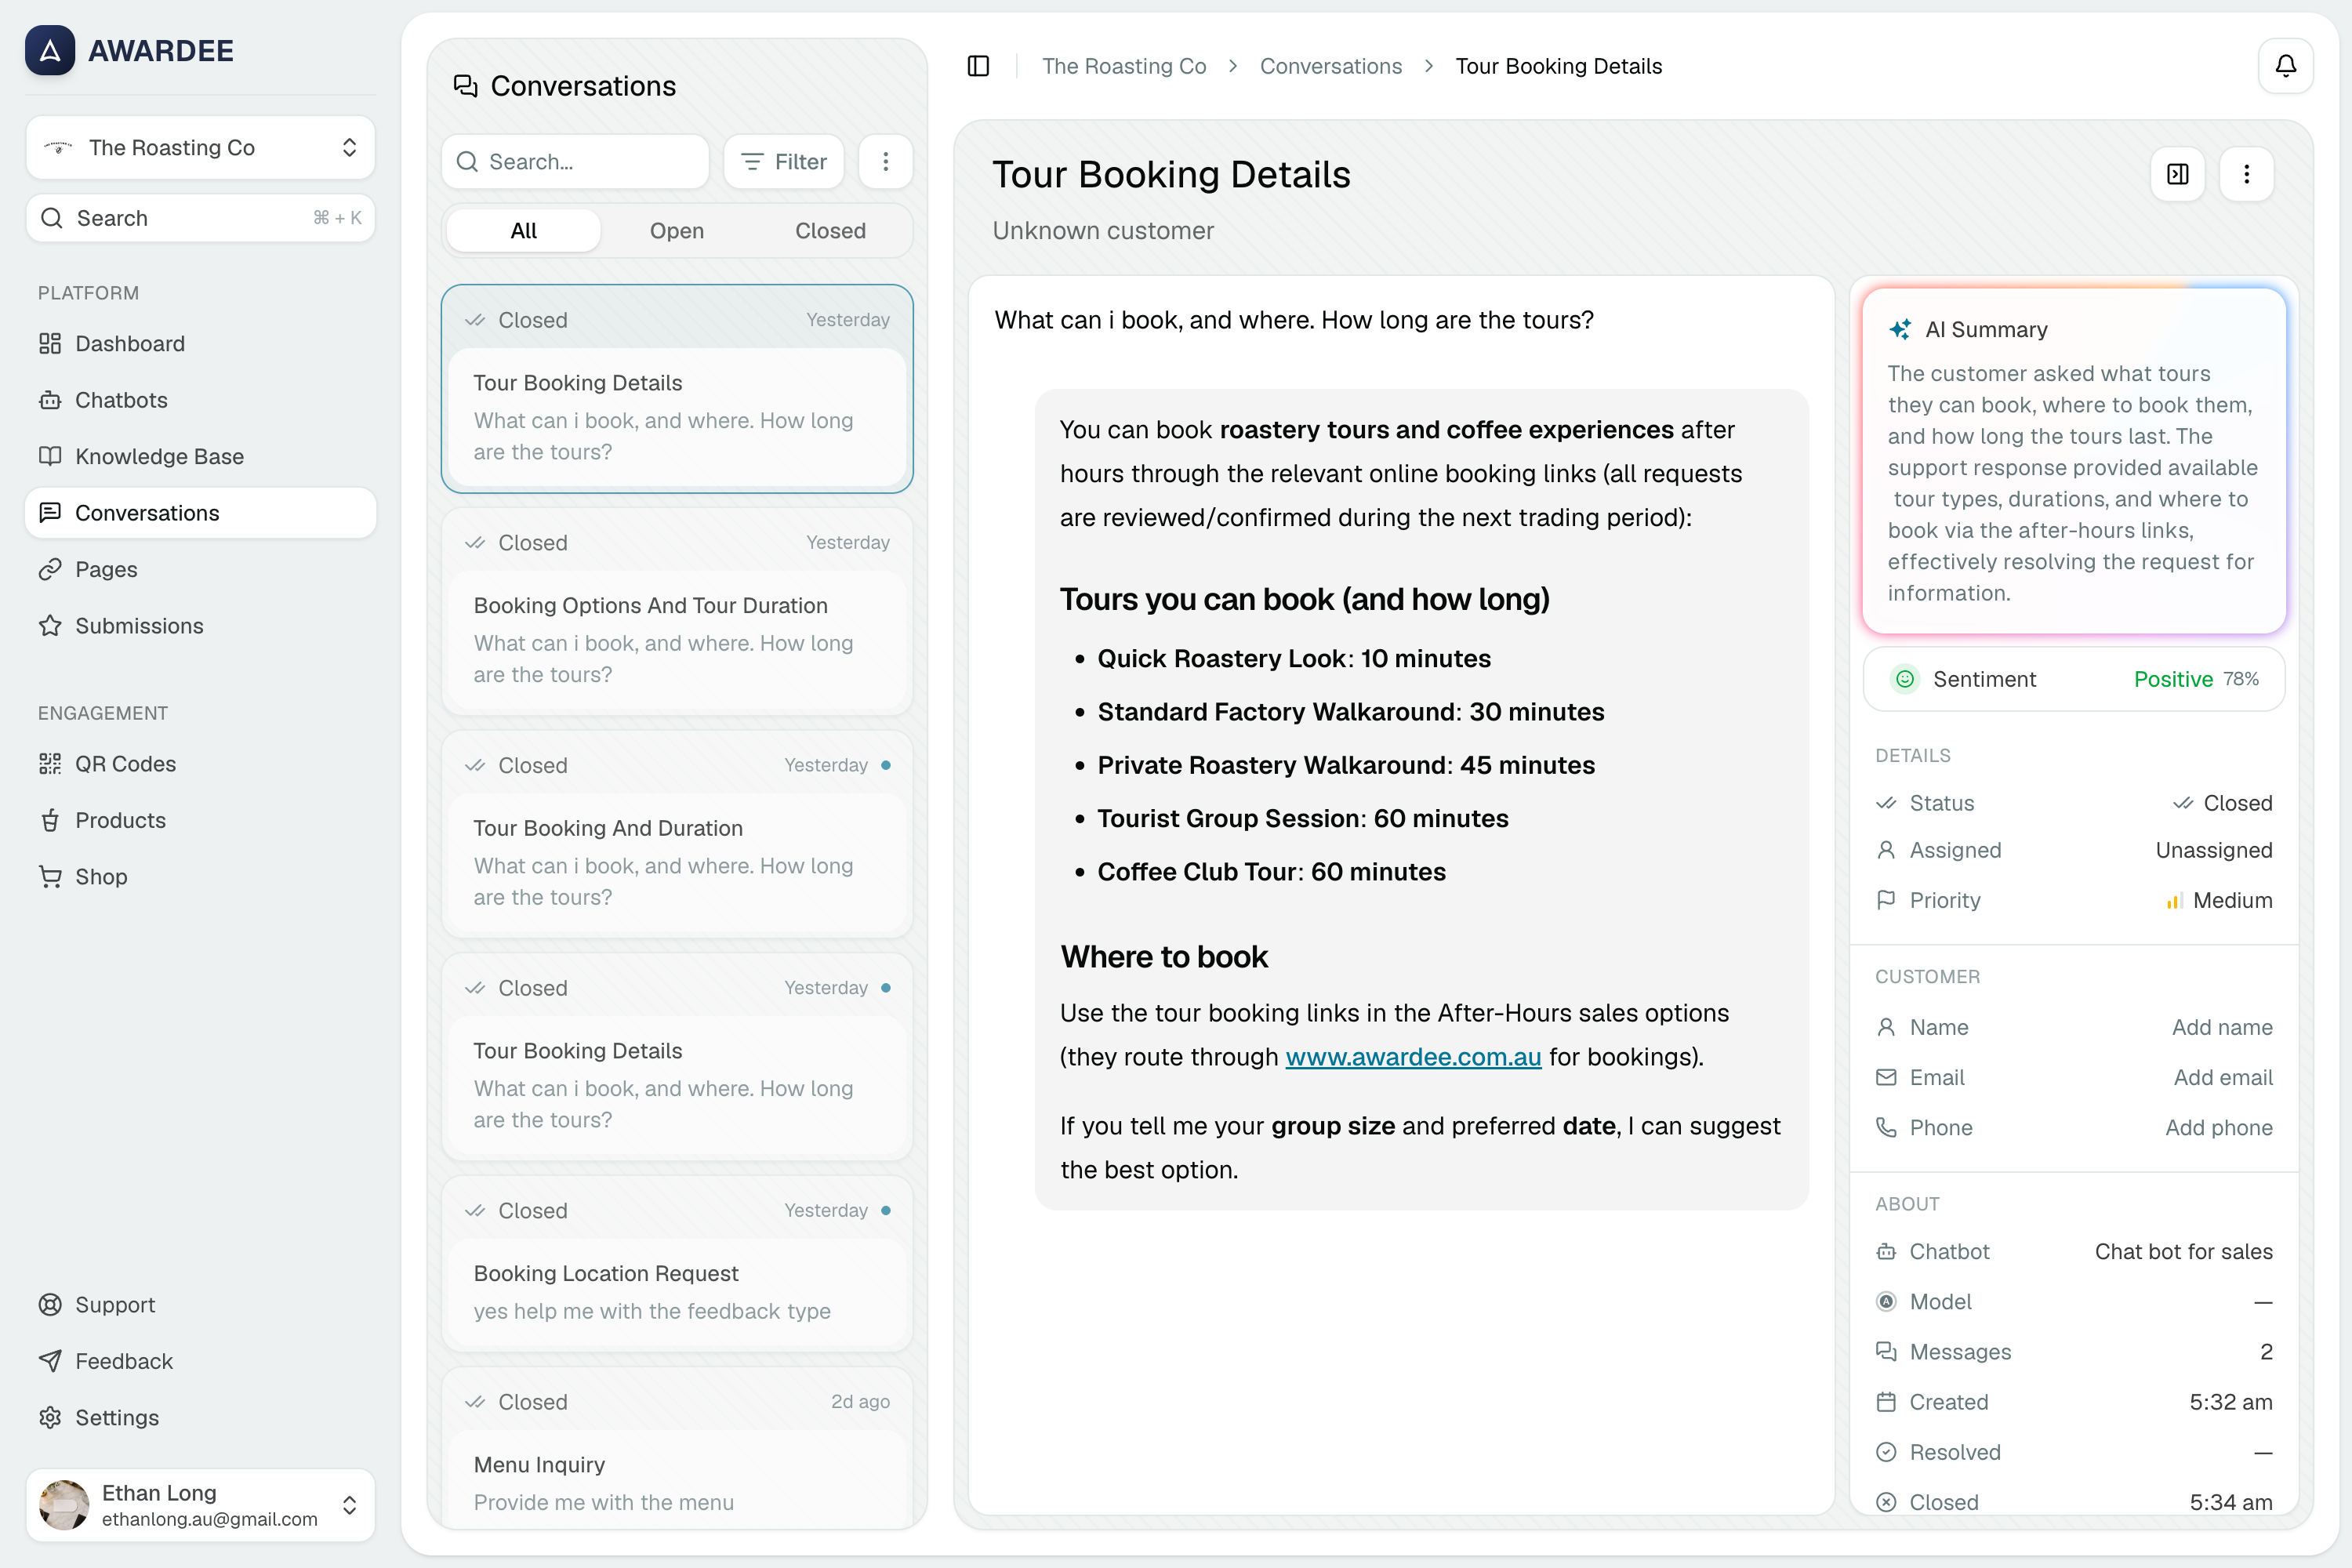Open the Priority Medium selector

2219,900
